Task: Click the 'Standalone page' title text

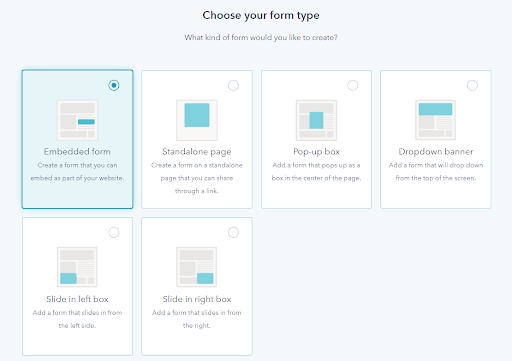Action: tap(197, 152)
